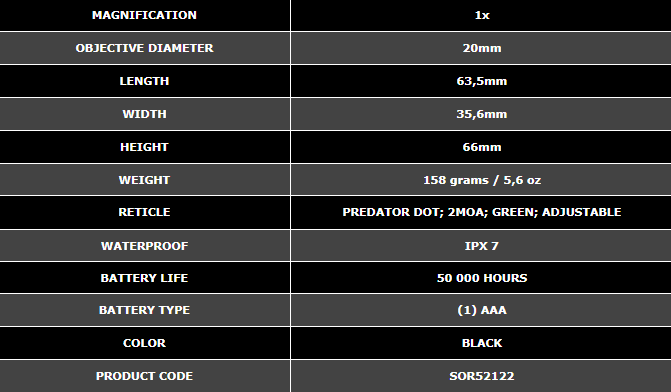Select the 20mm objective diameter value
This screenshot has width=671, height=392.
(482, 48)
